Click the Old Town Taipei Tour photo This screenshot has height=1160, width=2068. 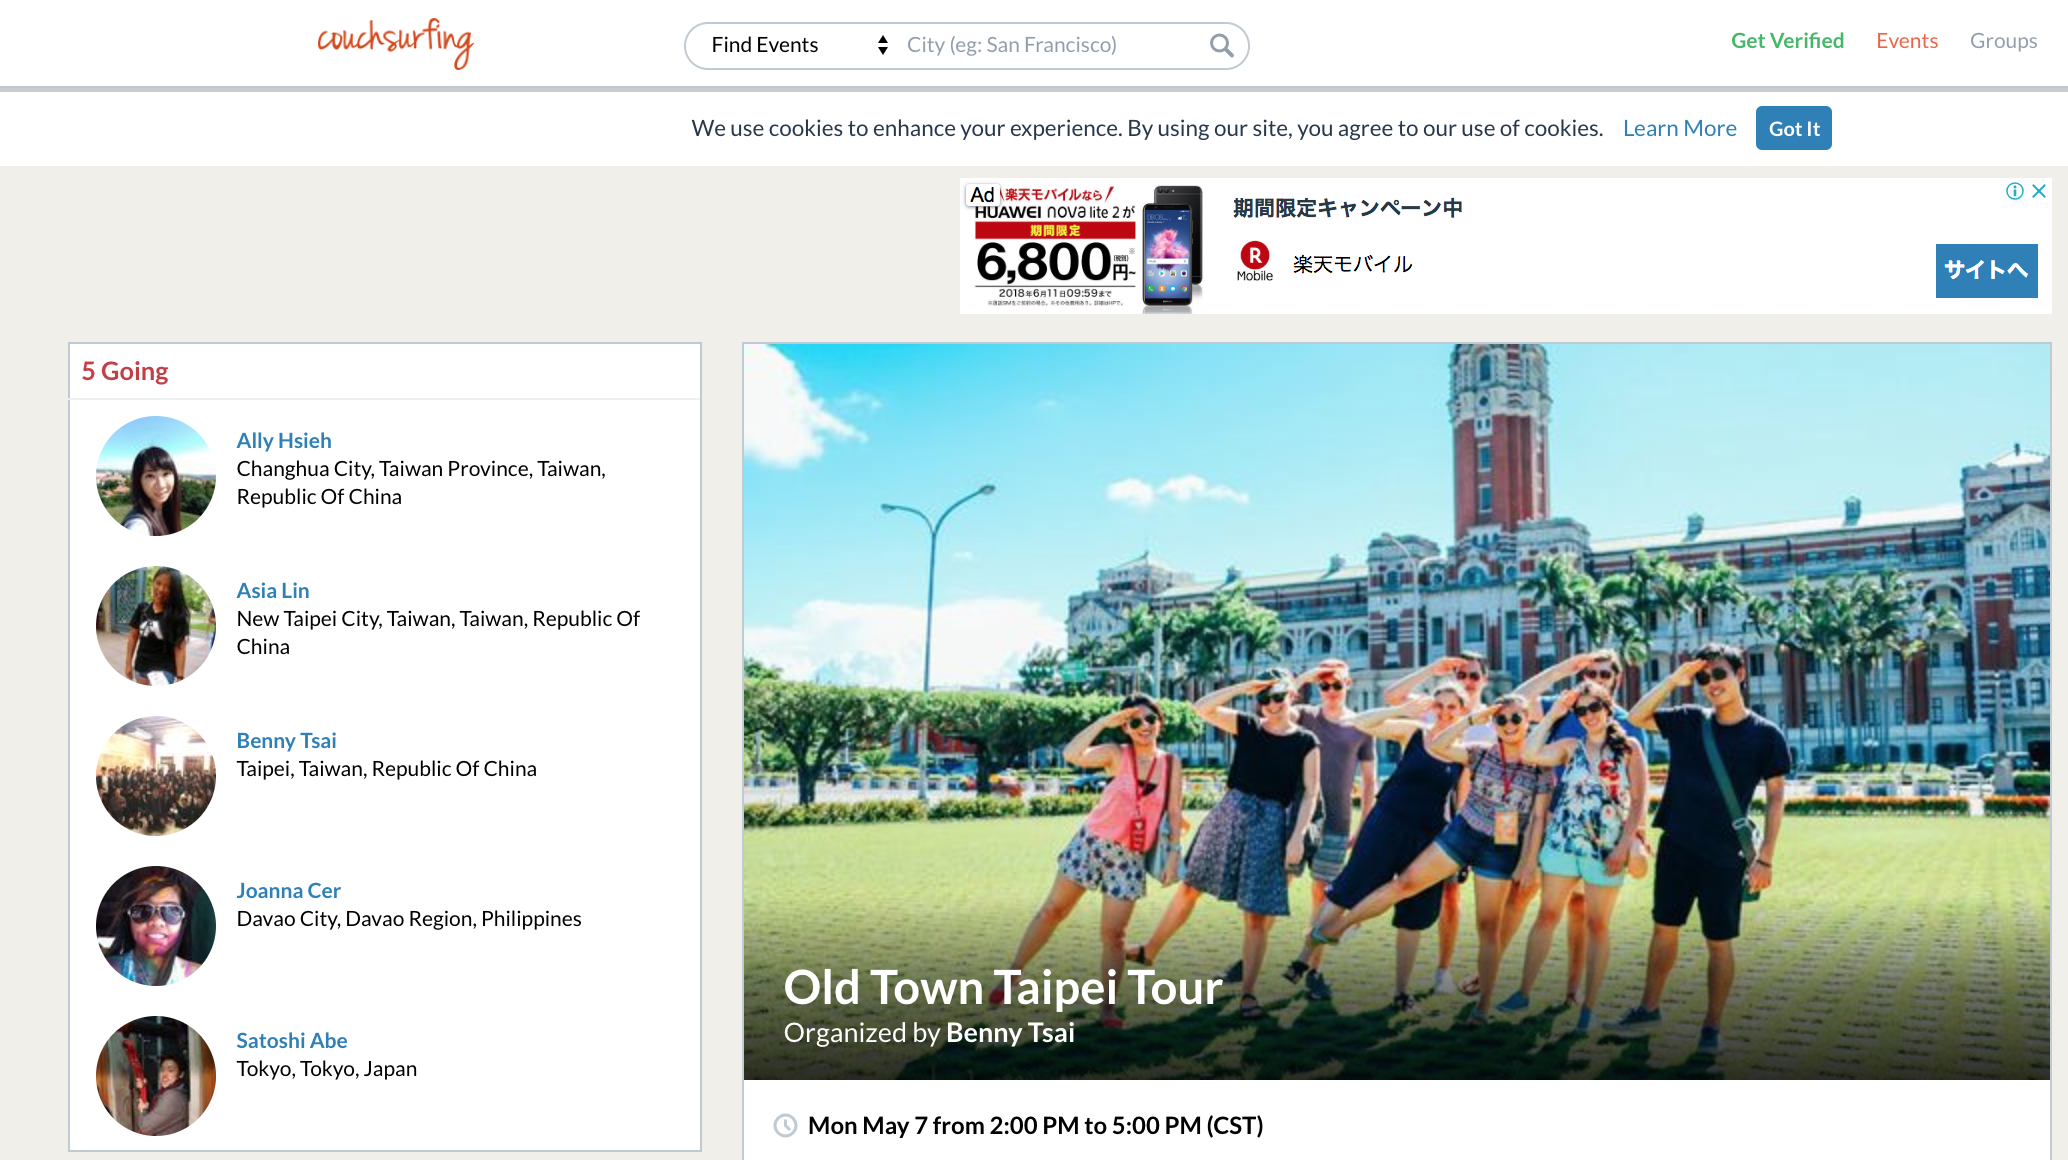point(1396,650)
